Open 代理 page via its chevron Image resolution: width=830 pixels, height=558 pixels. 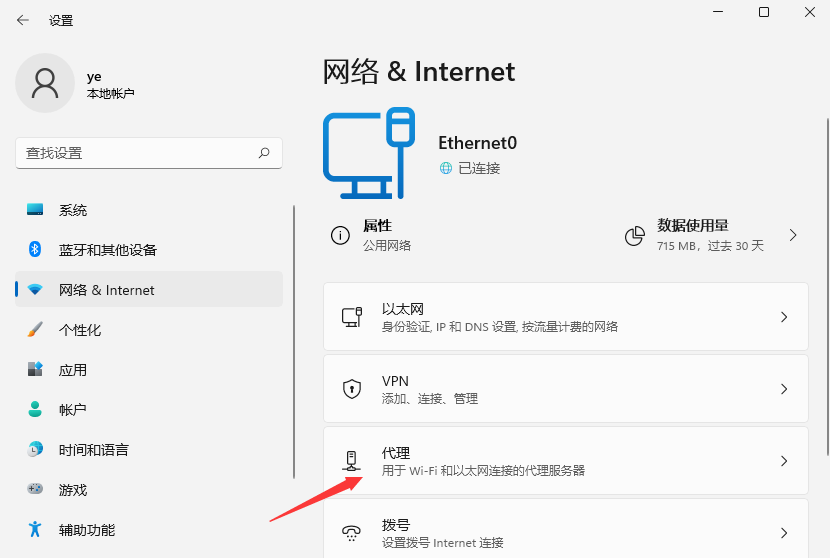click(784, 461)
